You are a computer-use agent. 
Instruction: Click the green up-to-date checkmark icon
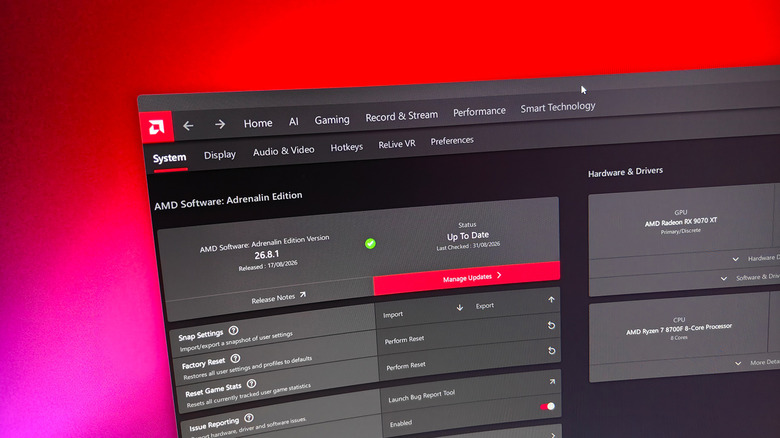370,243
